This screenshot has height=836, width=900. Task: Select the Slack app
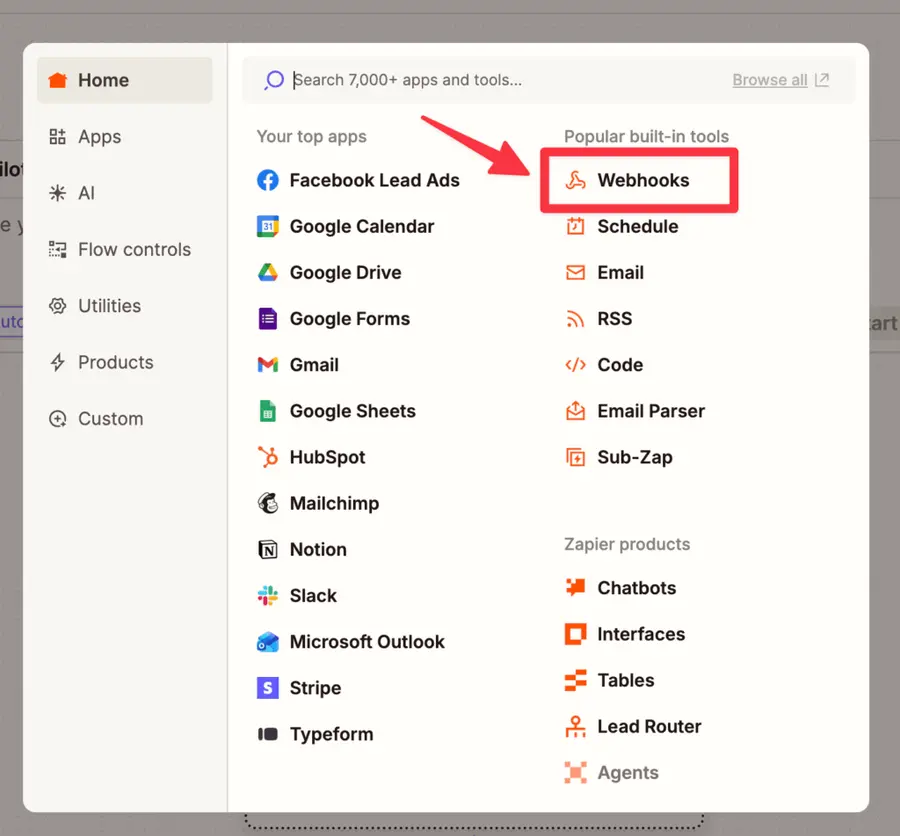[x=312, y=595]
